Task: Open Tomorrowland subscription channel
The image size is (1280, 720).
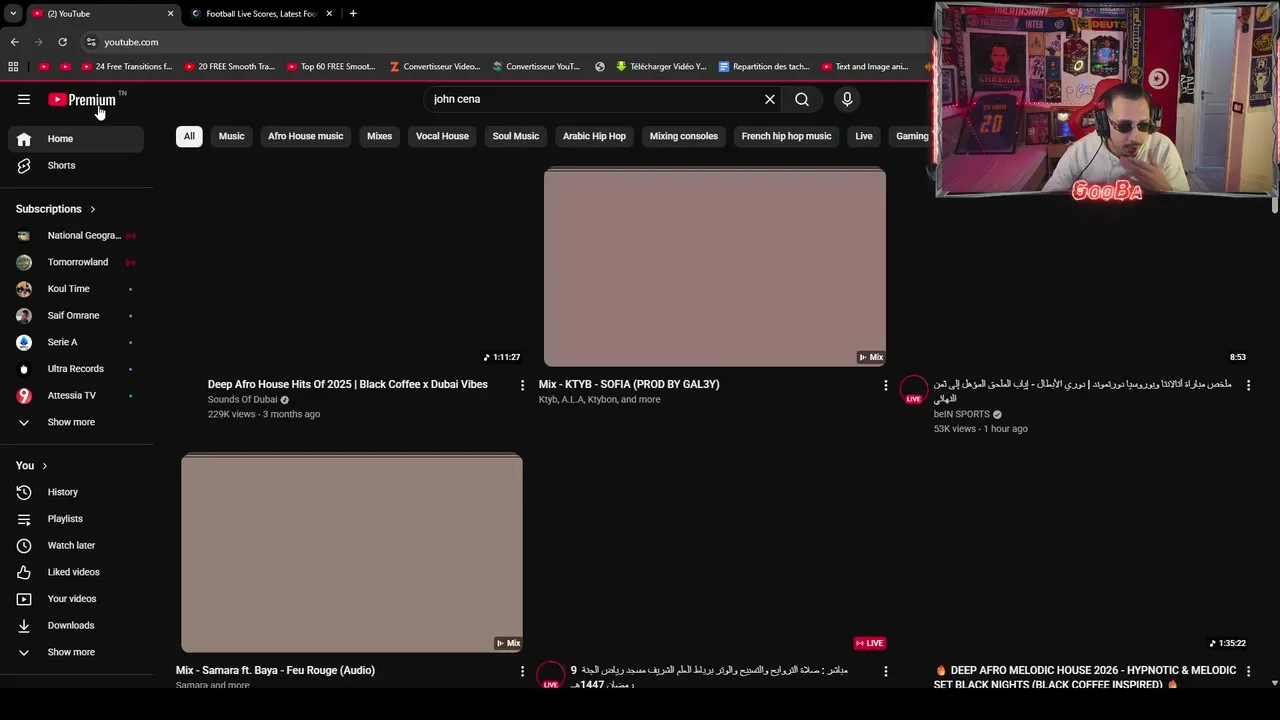Action: coord(76,262)
